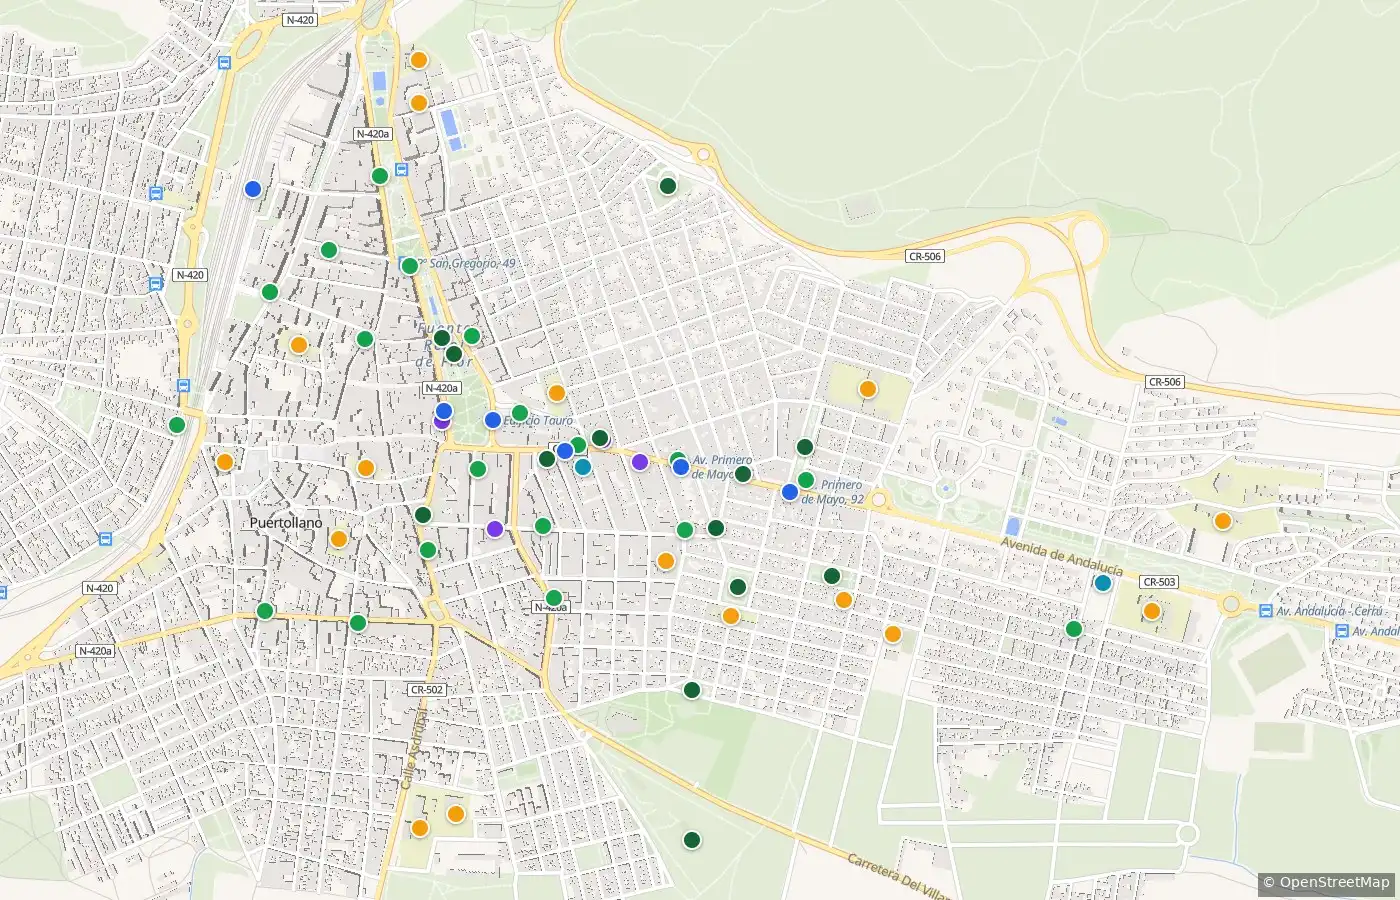The width and height of the screenshot is (1400, 900).
Task: Click the orange marker beside the football stadium
Action: point(1152,611)
